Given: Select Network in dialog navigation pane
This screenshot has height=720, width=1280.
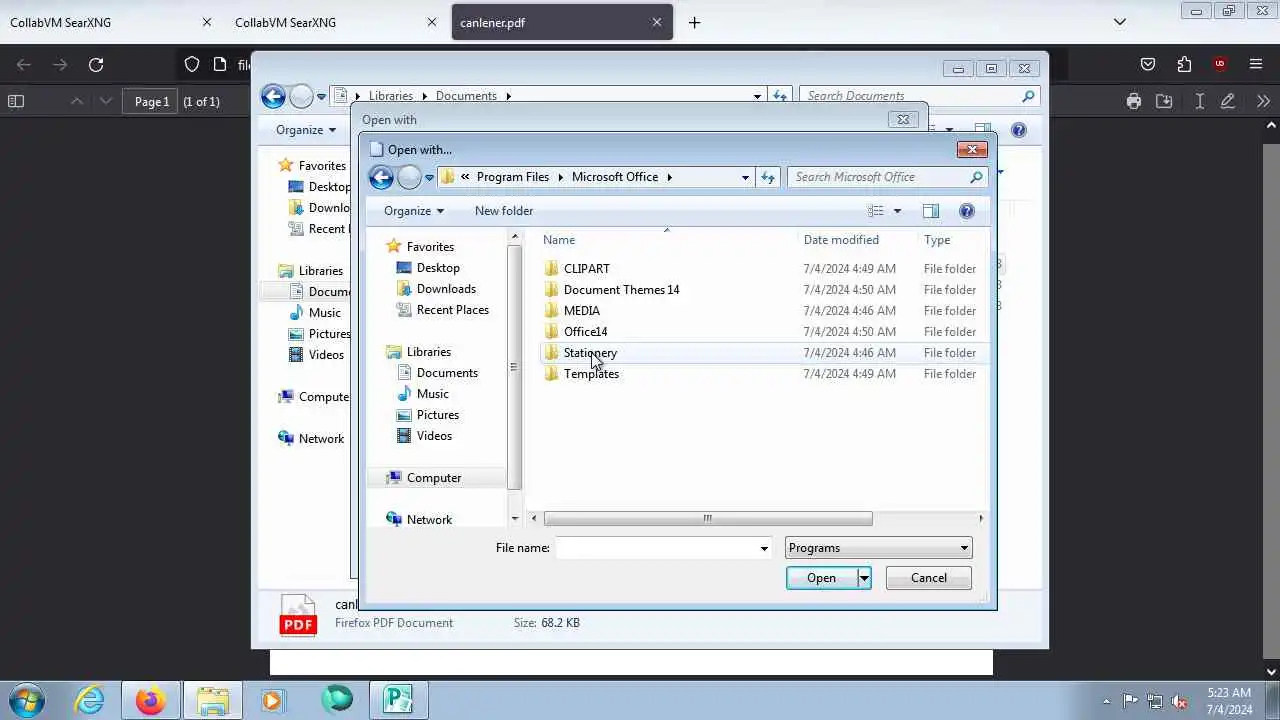Looking at the screenshot, I should coord(429,519).
